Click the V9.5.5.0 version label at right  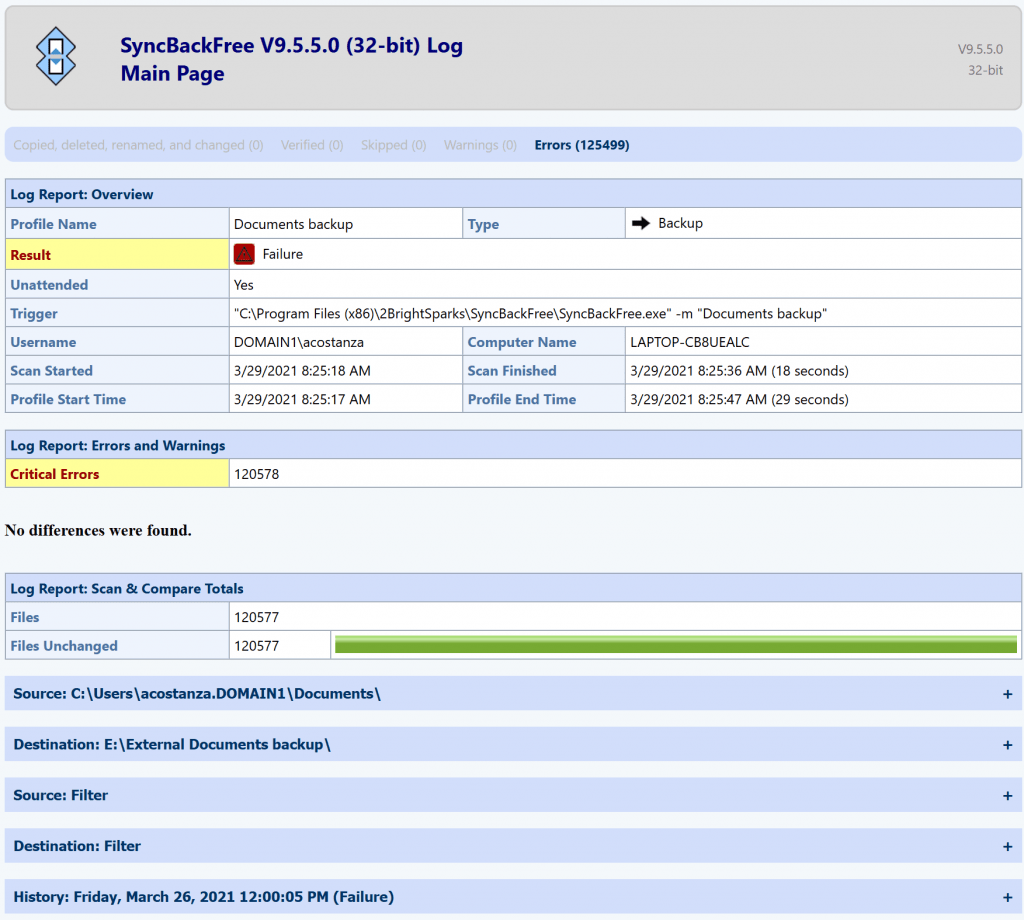tap(980, 49)
